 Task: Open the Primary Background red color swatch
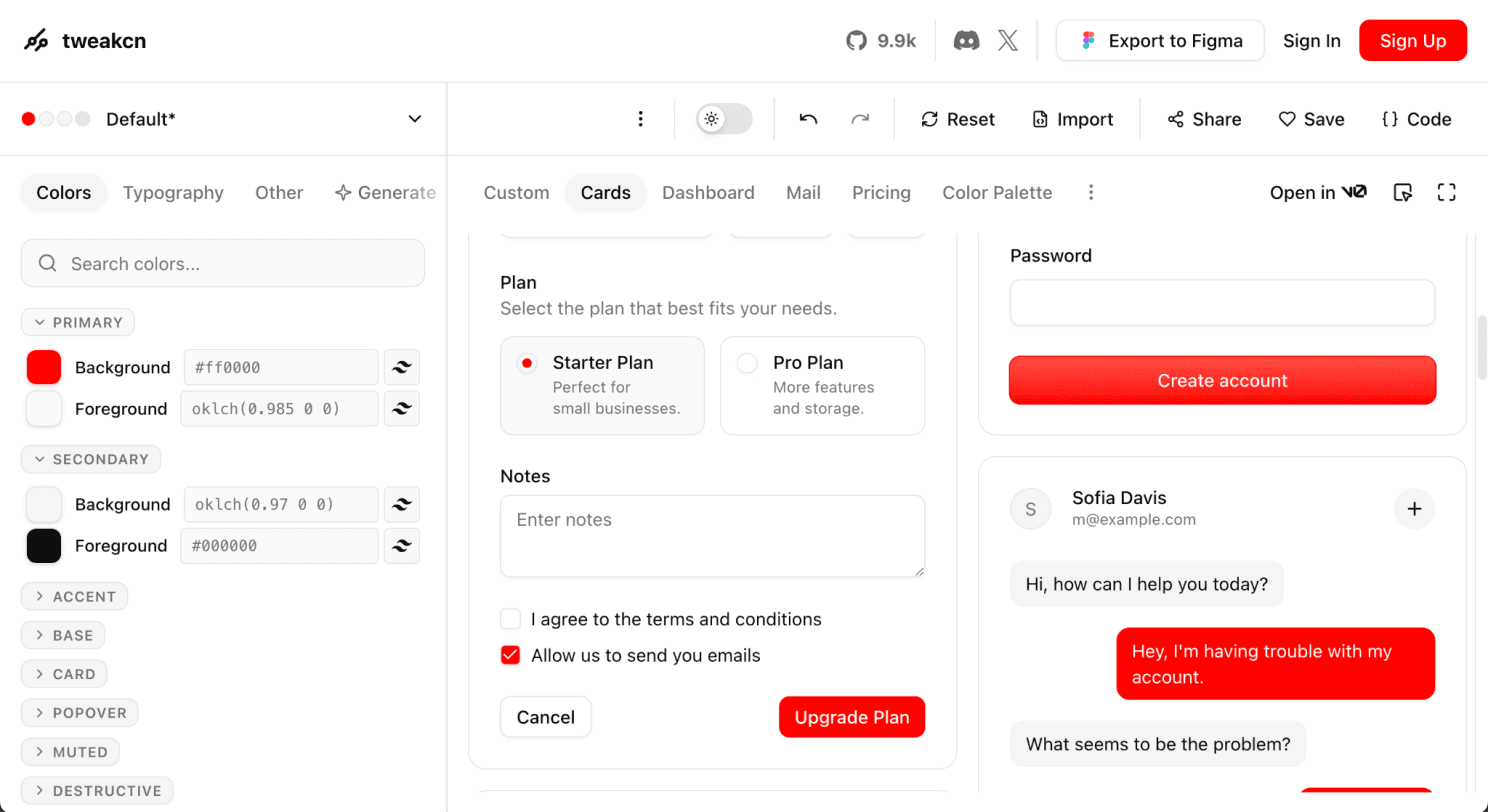[44, 367]
